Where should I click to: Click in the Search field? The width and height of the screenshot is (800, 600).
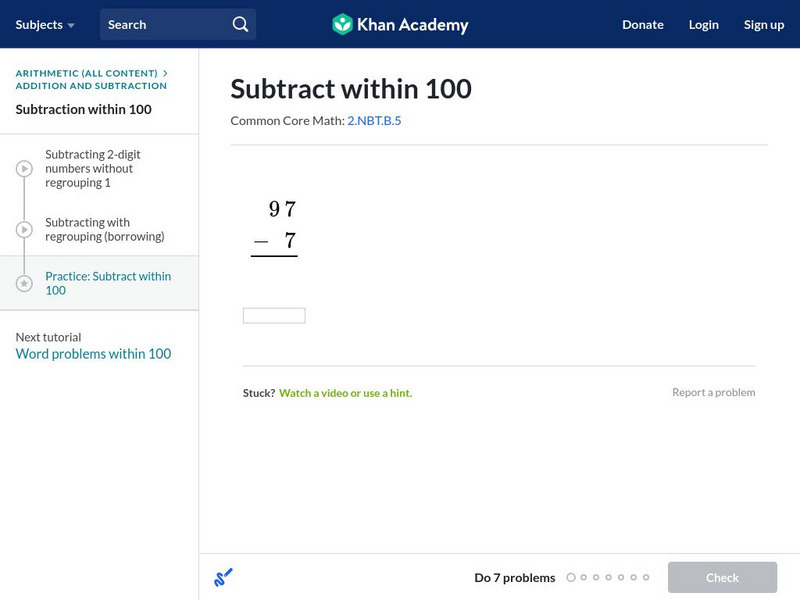click(165, 24)
